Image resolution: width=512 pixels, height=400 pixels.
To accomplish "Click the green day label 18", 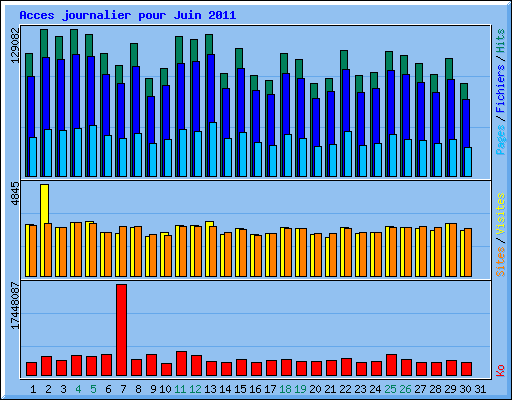I will [285, 389].
